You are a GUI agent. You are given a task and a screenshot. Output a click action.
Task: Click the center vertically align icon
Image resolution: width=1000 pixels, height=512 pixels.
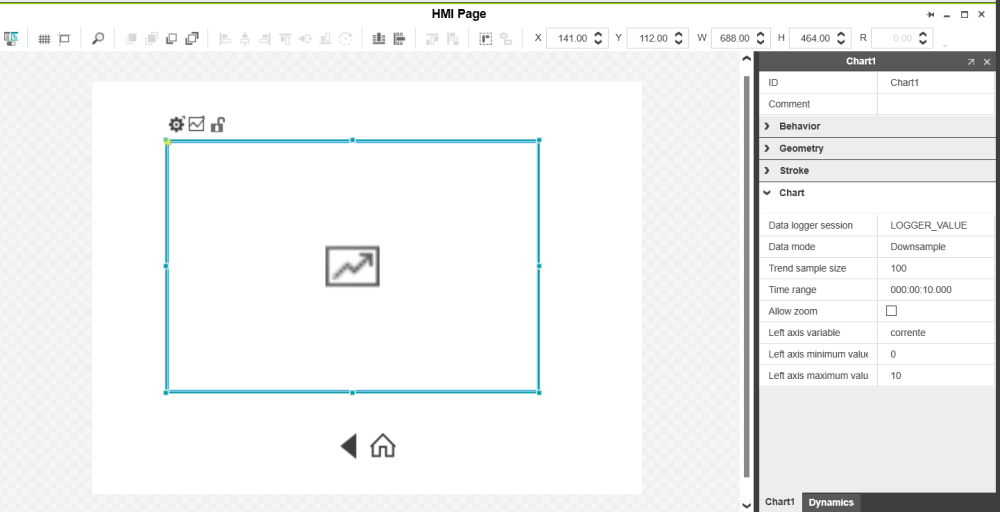(x=305, y=39)
